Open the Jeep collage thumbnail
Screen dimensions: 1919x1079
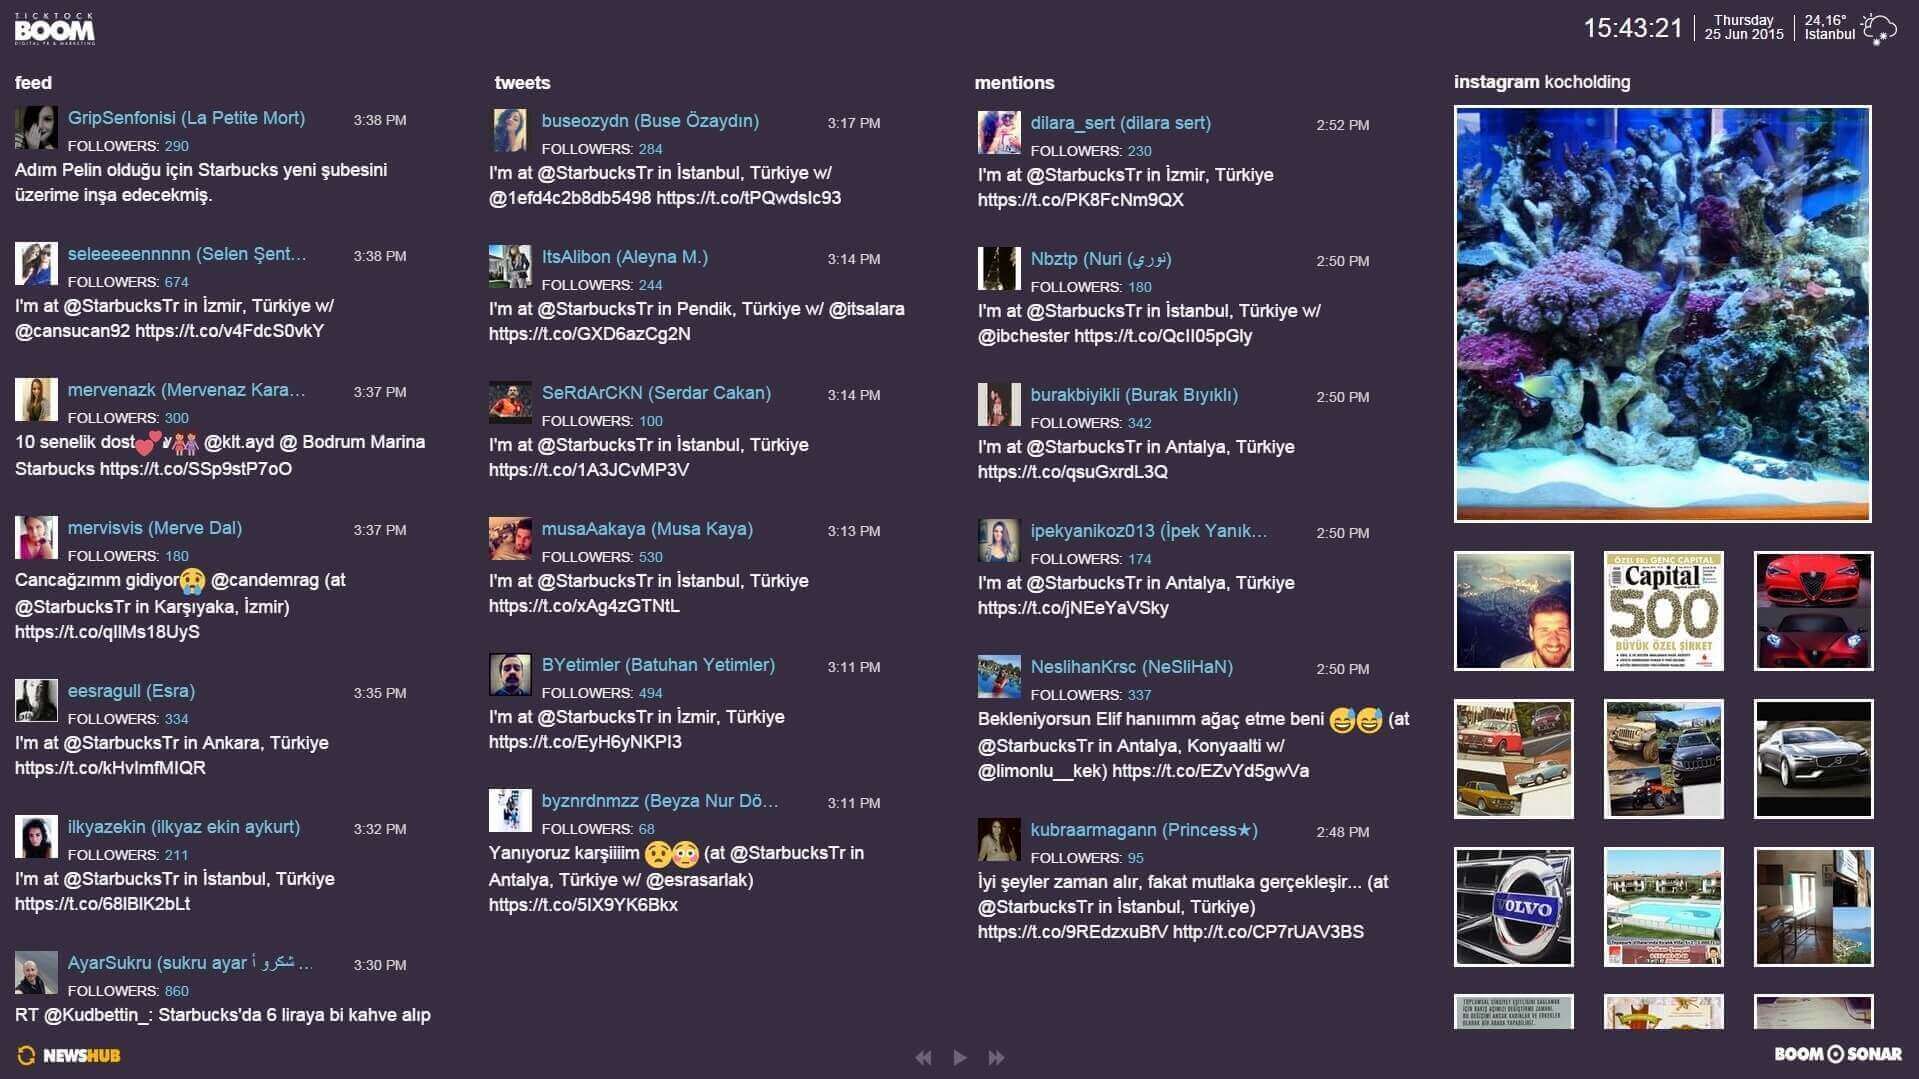(1664, 759)
